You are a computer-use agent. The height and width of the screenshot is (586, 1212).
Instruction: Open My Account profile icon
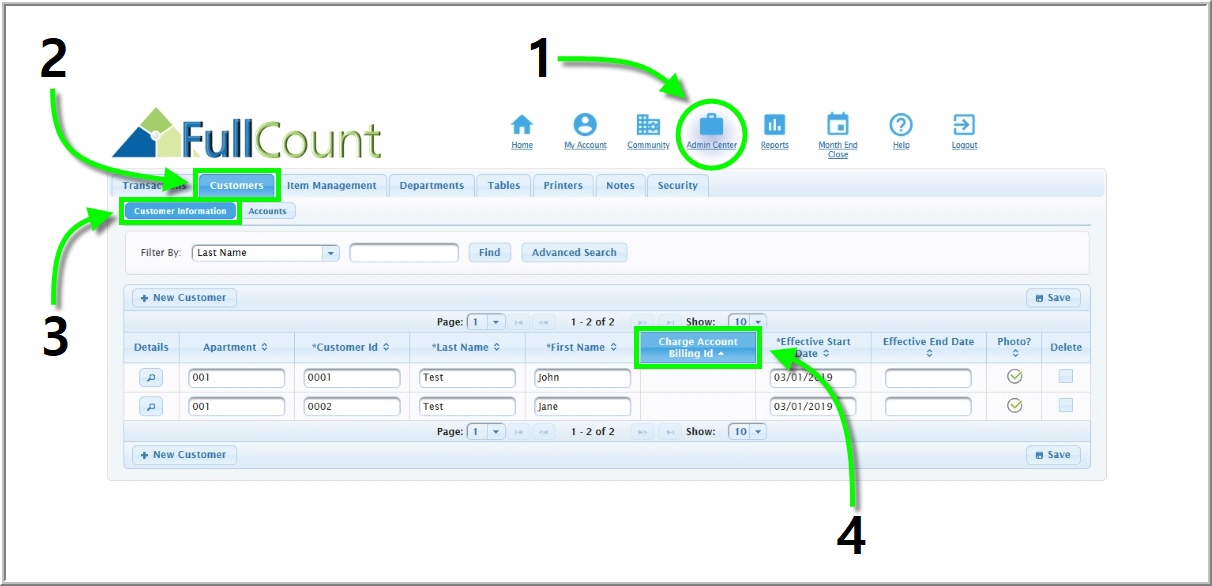point(585,125)
